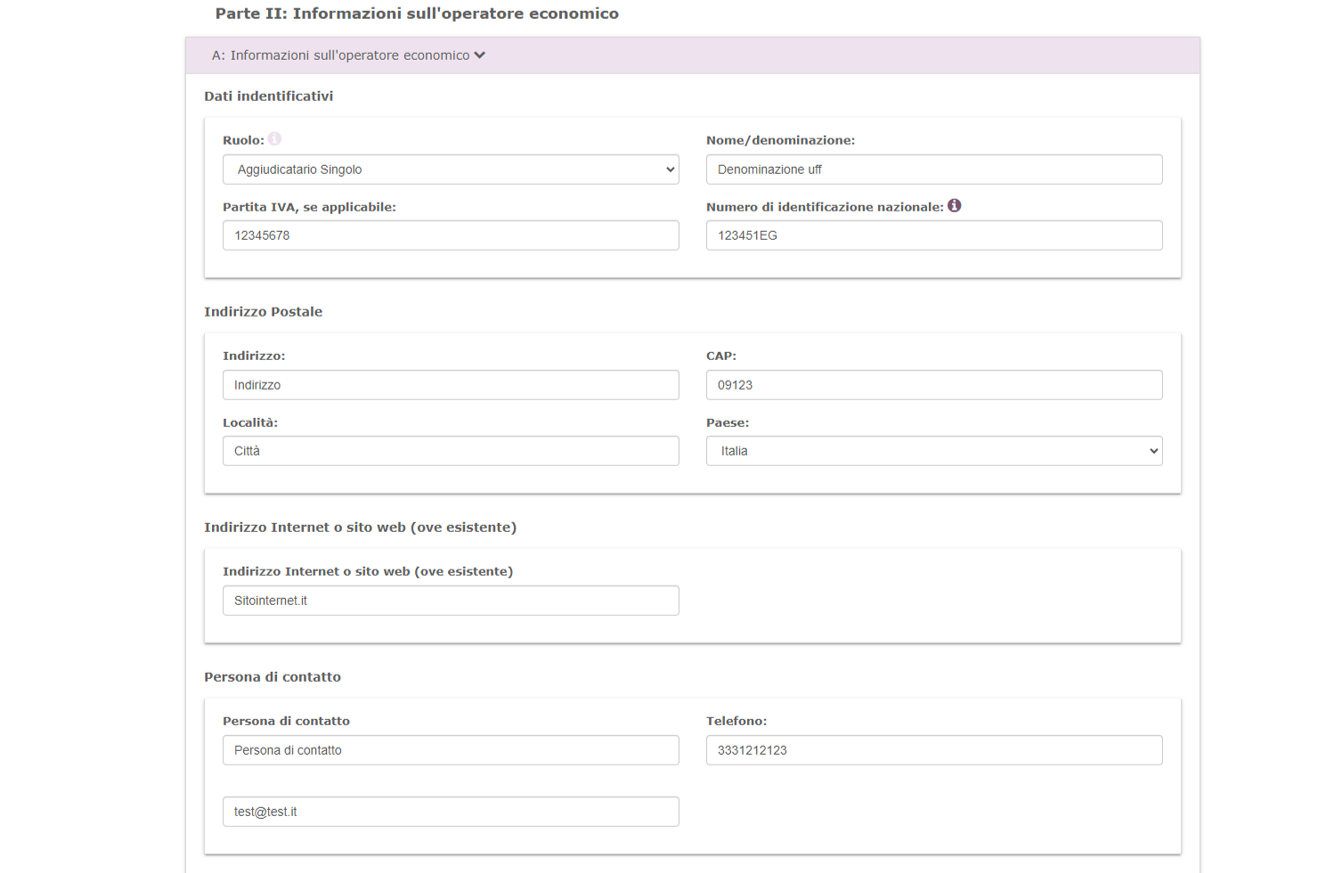The image size is (1343, 873).
Task: Click the Nome/denominazione input field
Action: 933,170
